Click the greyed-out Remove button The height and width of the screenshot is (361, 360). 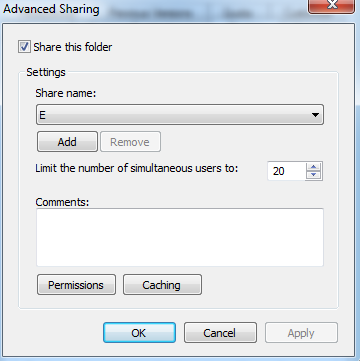130,142
